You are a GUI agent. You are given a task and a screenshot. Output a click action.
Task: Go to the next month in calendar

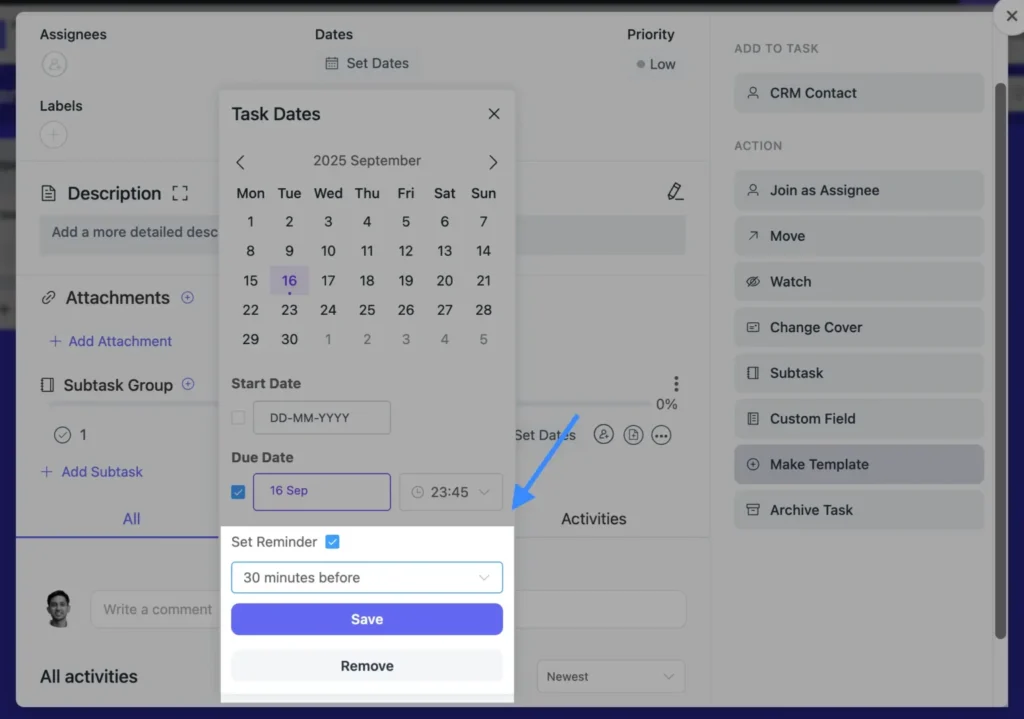pyautogui.click(x=492, y=162)
